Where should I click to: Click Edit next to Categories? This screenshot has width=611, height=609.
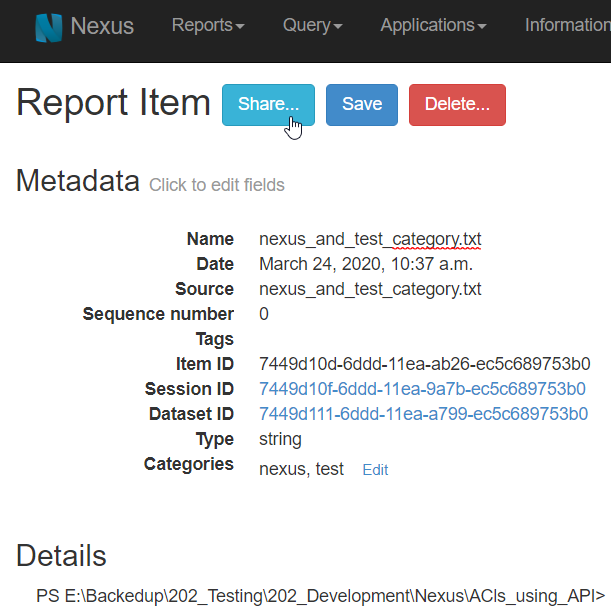(x=375, y=470)
